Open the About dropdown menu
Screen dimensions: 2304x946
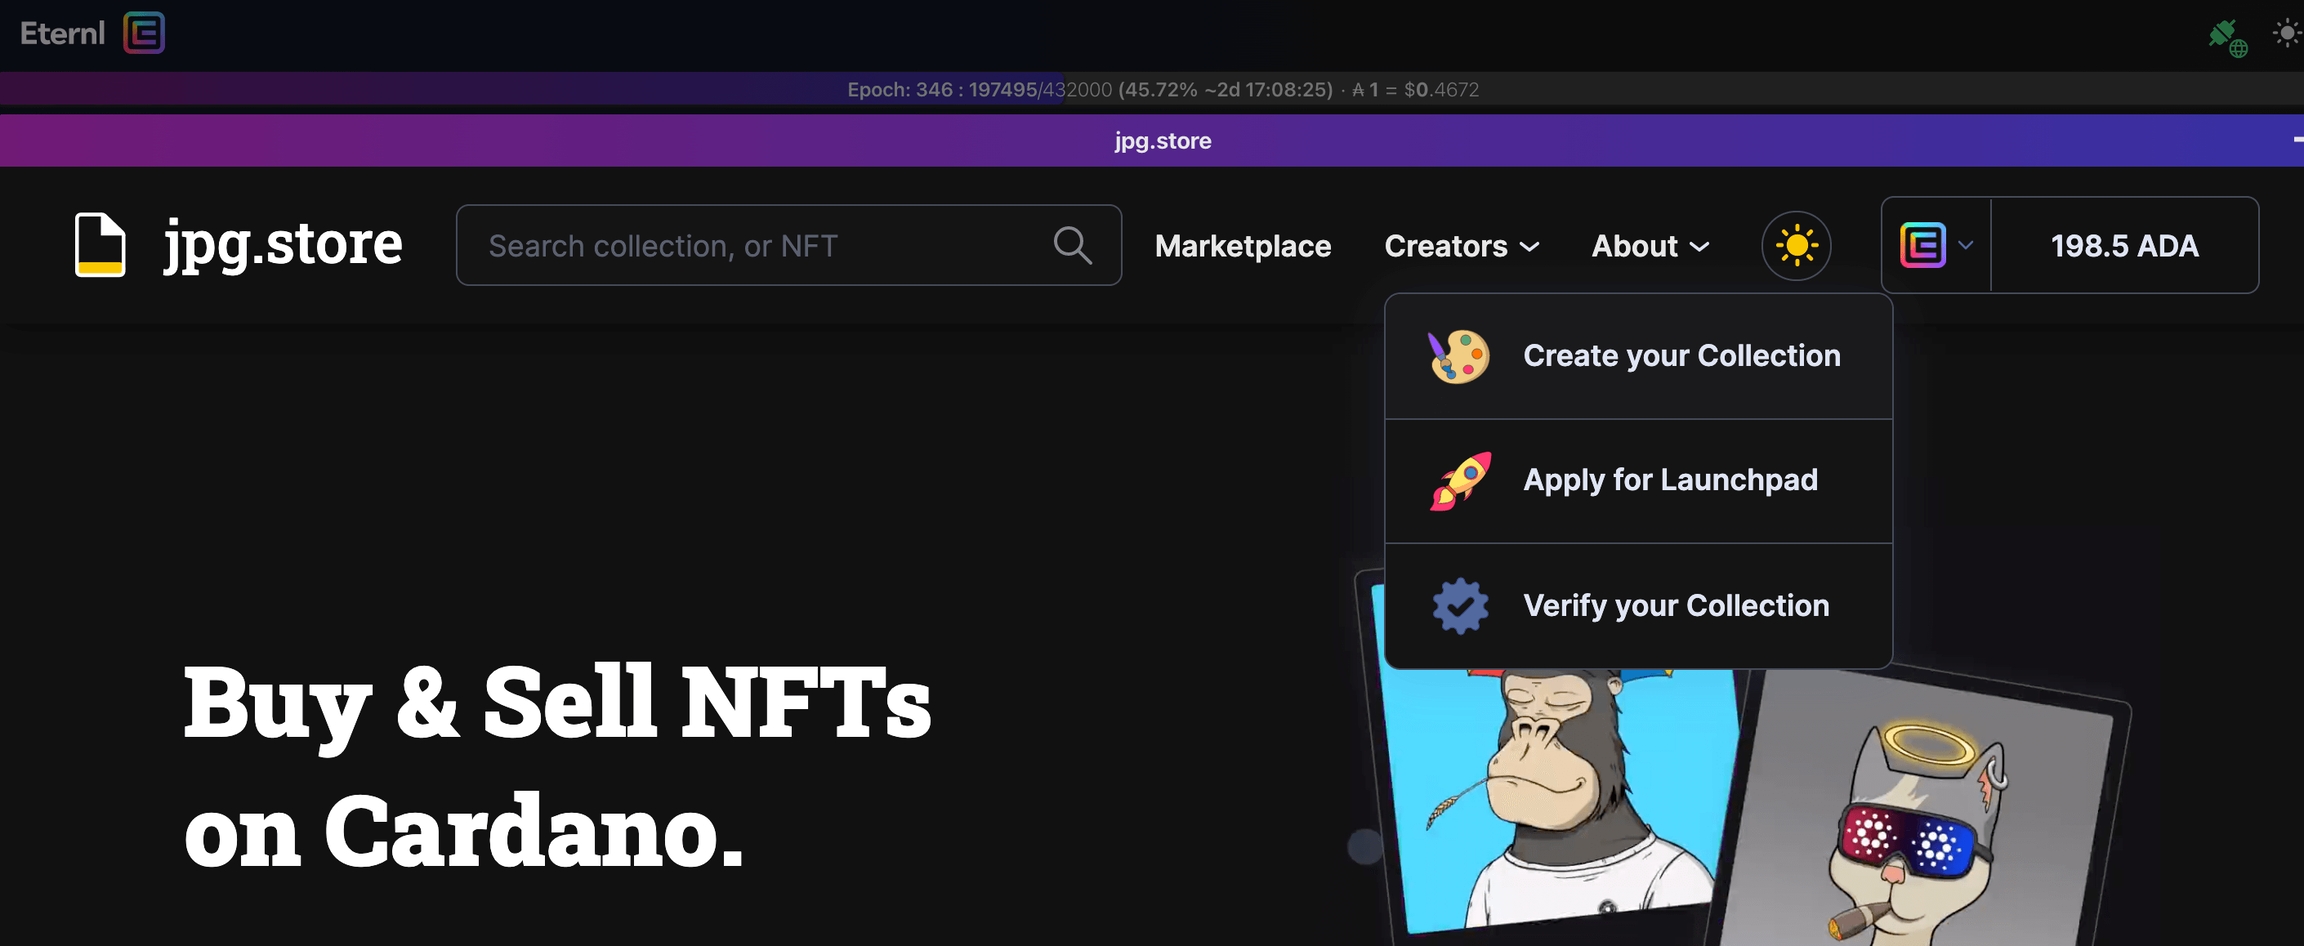coord(1650,246)
